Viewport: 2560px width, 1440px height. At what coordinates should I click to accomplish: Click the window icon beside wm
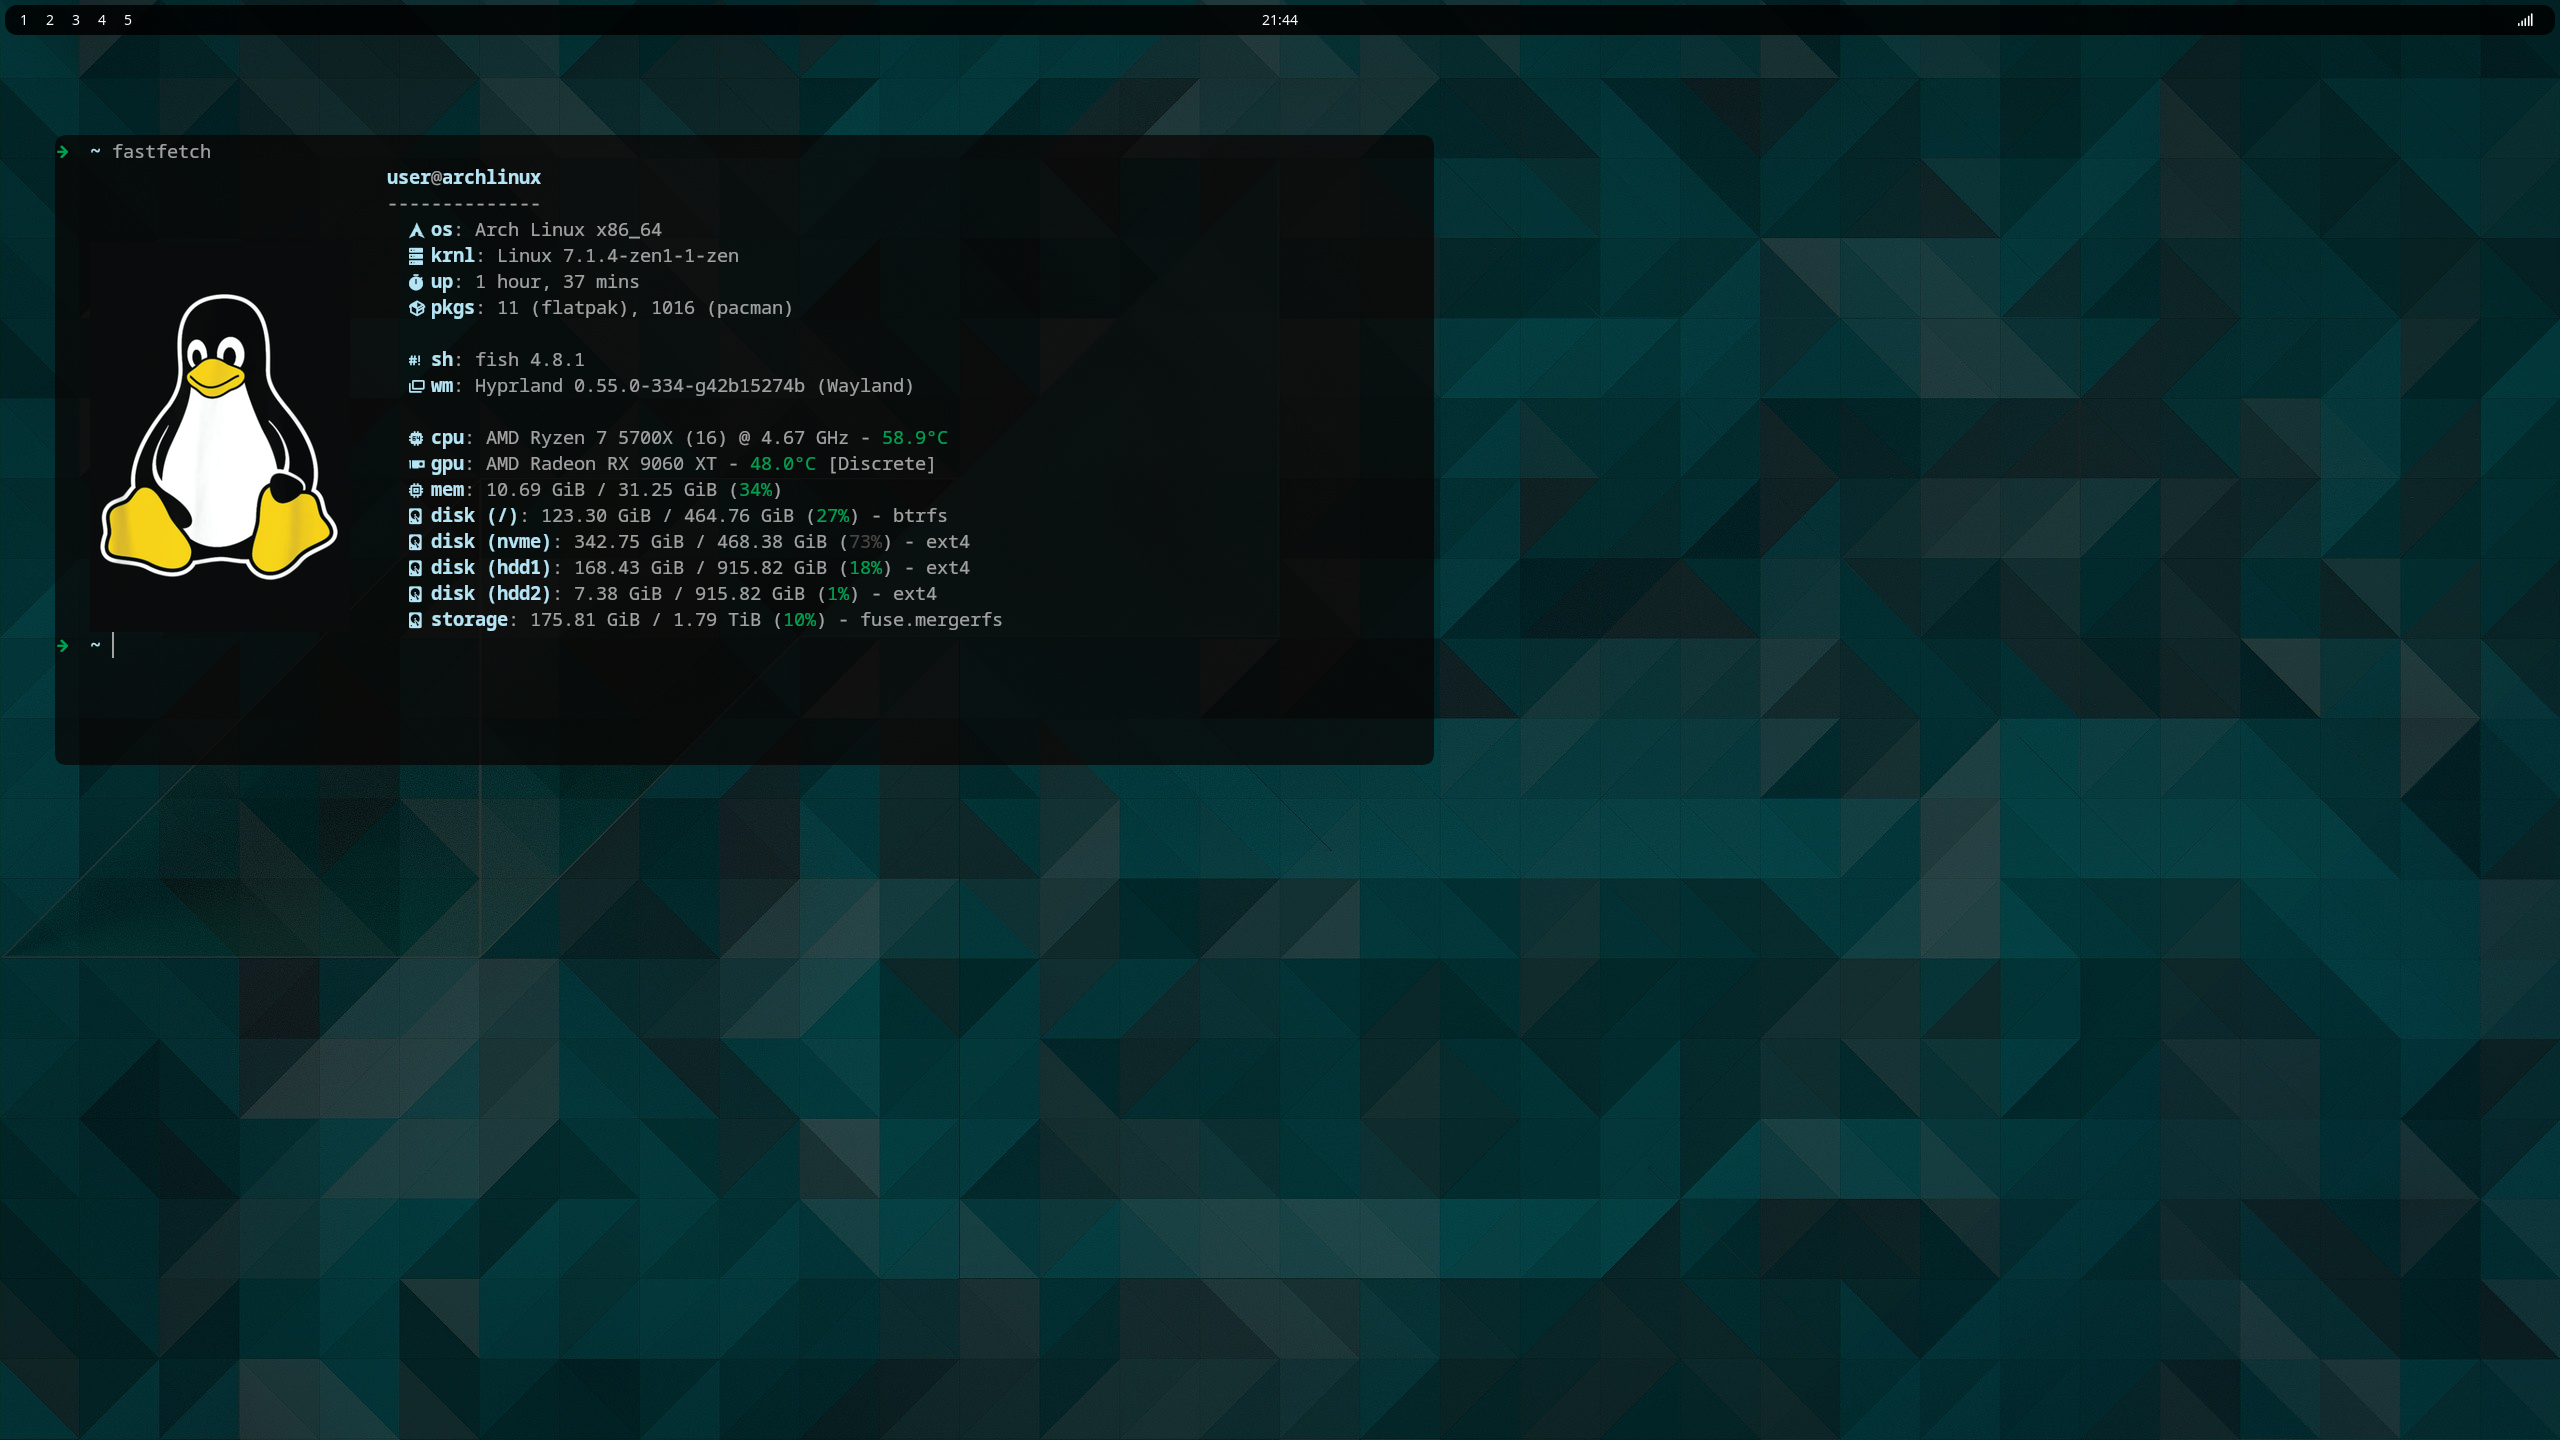[416, 386]
